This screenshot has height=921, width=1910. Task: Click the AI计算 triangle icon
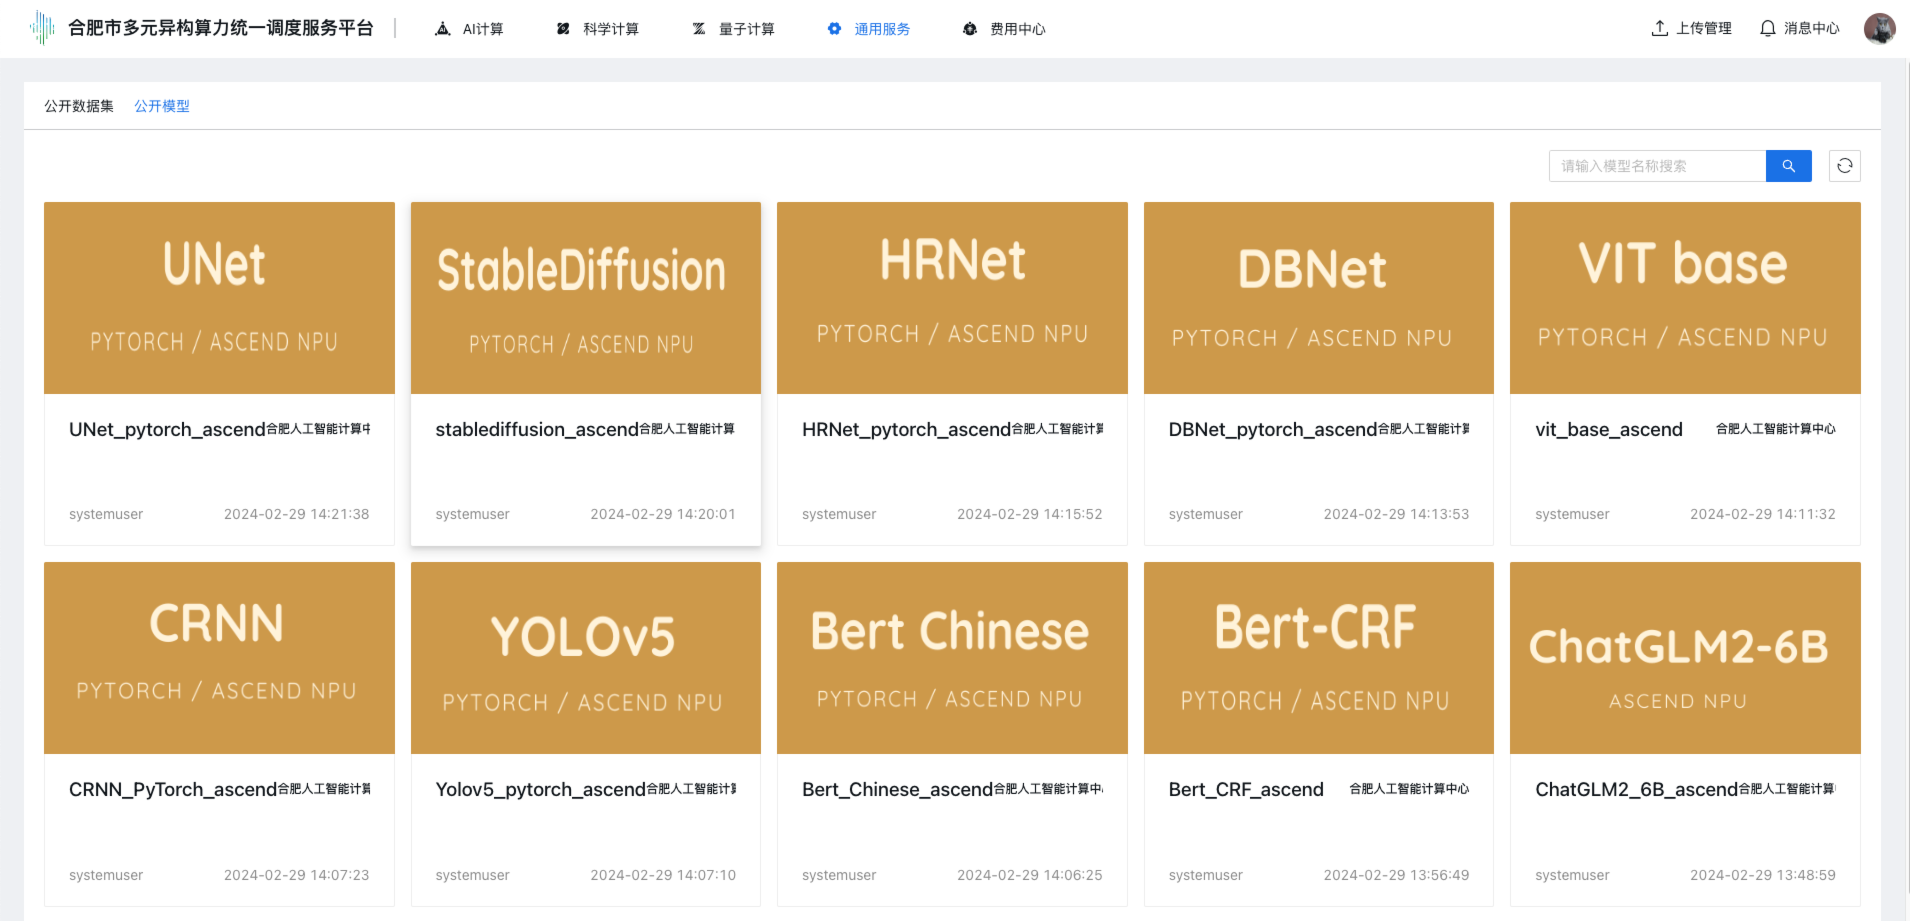pyautogui.click(x=443, y=29)
